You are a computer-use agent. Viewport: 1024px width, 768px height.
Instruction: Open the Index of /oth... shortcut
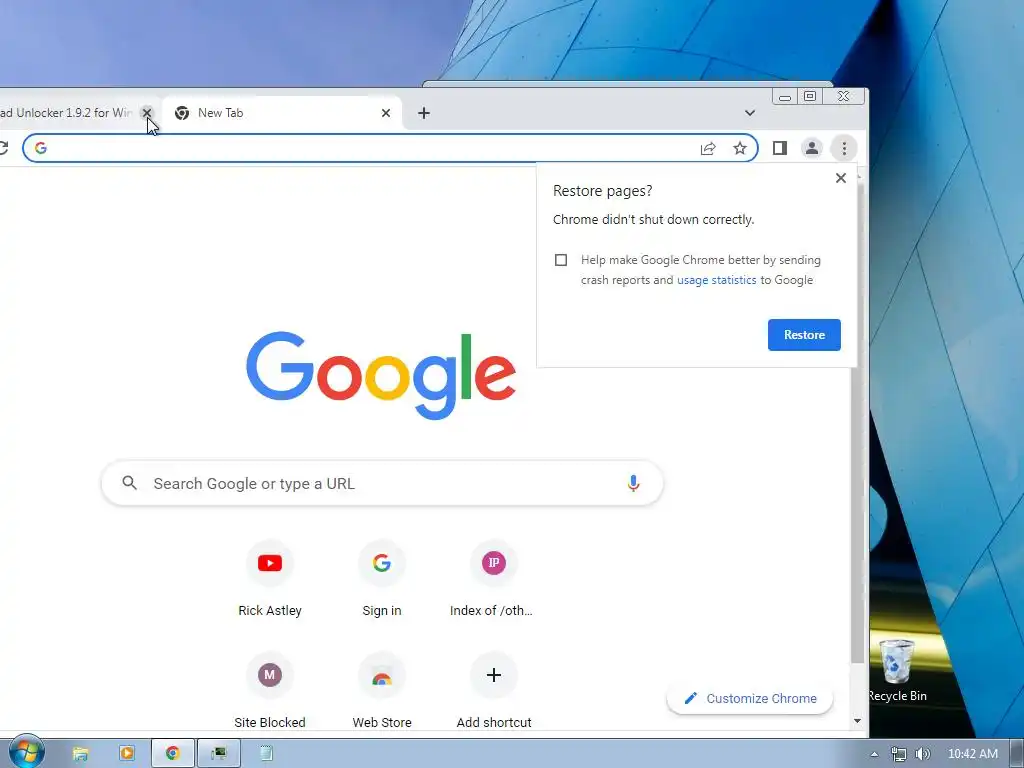494,579
